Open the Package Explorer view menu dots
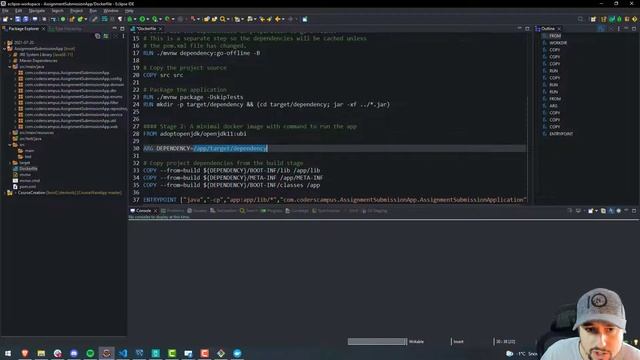The height and width of the screenshot is (360, 640). (x=123, y=36)
